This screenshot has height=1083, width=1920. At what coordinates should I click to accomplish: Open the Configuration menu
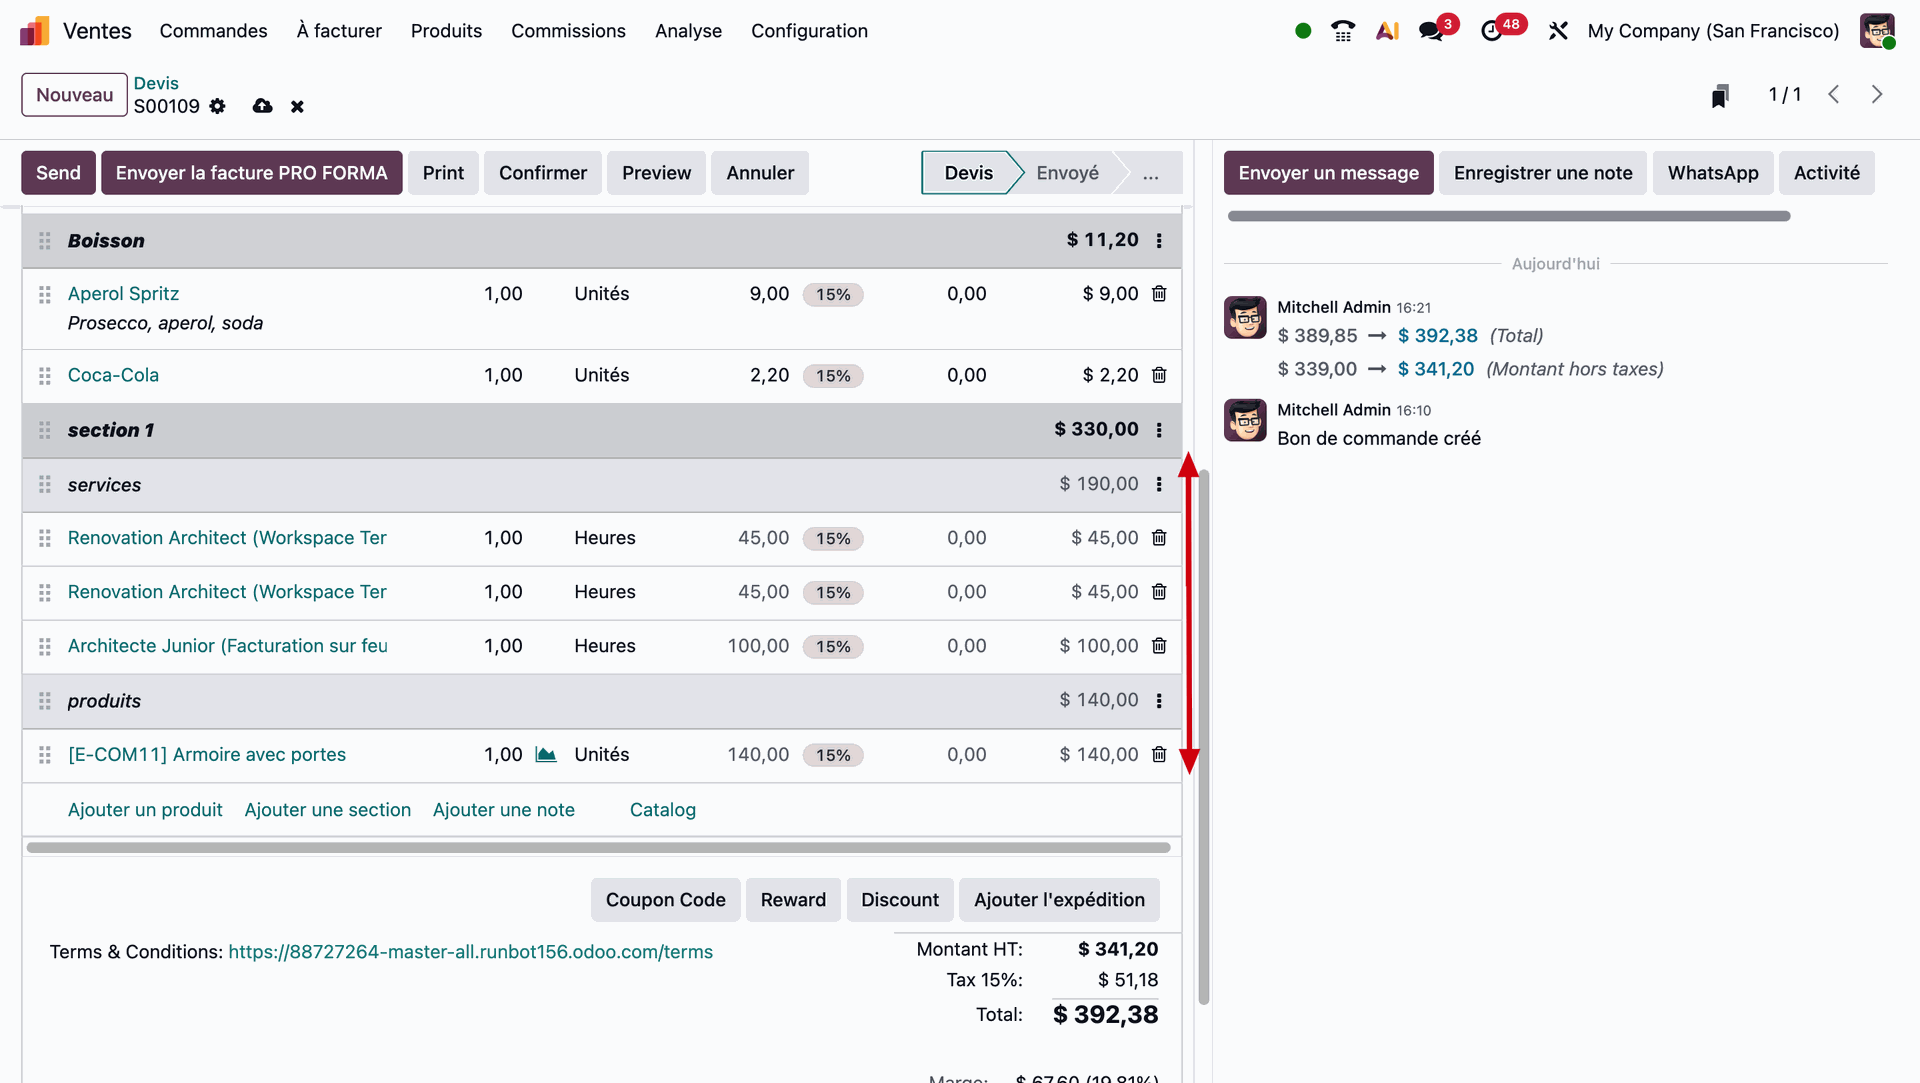pos(809,31)
